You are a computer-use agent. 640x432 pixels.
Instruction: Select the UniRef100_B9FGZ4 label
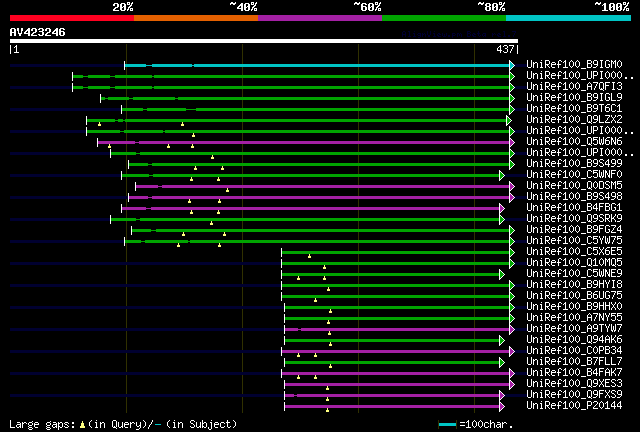click(x=574, y=230)
